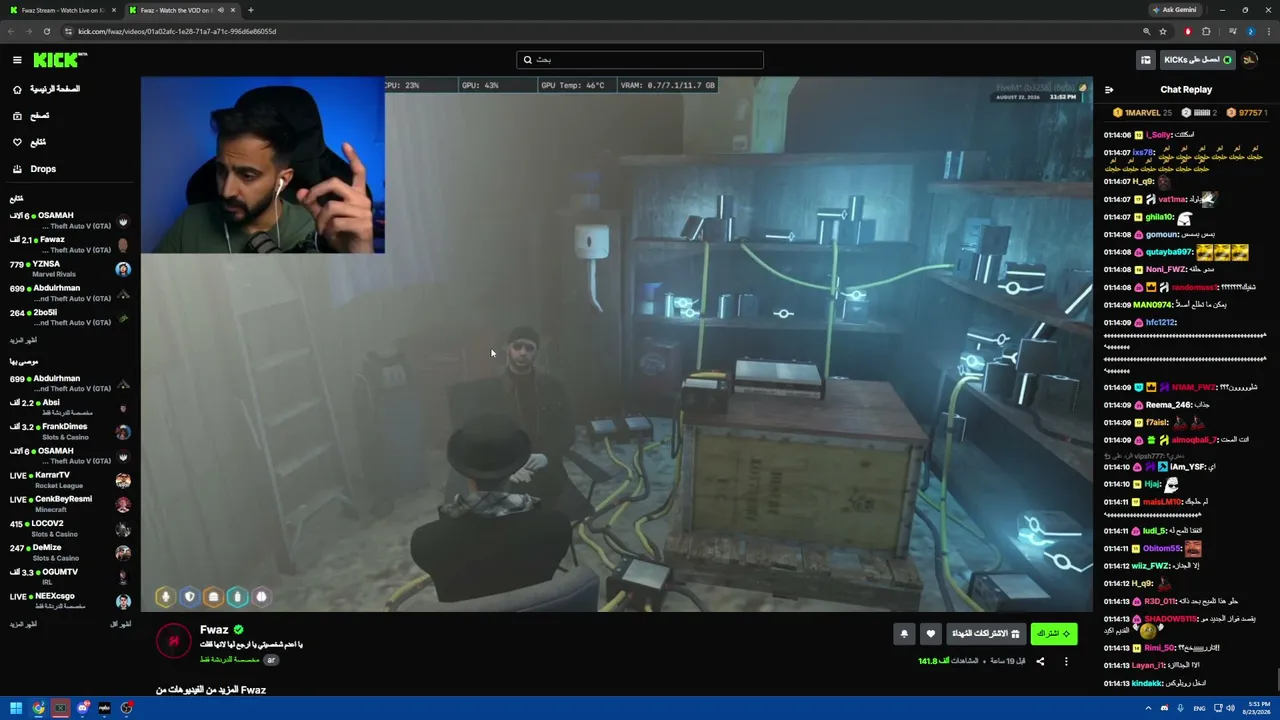Open NEEXcsgo channel in sidebar
This screenshot has width=1280, height=720.
click(68, 601)
